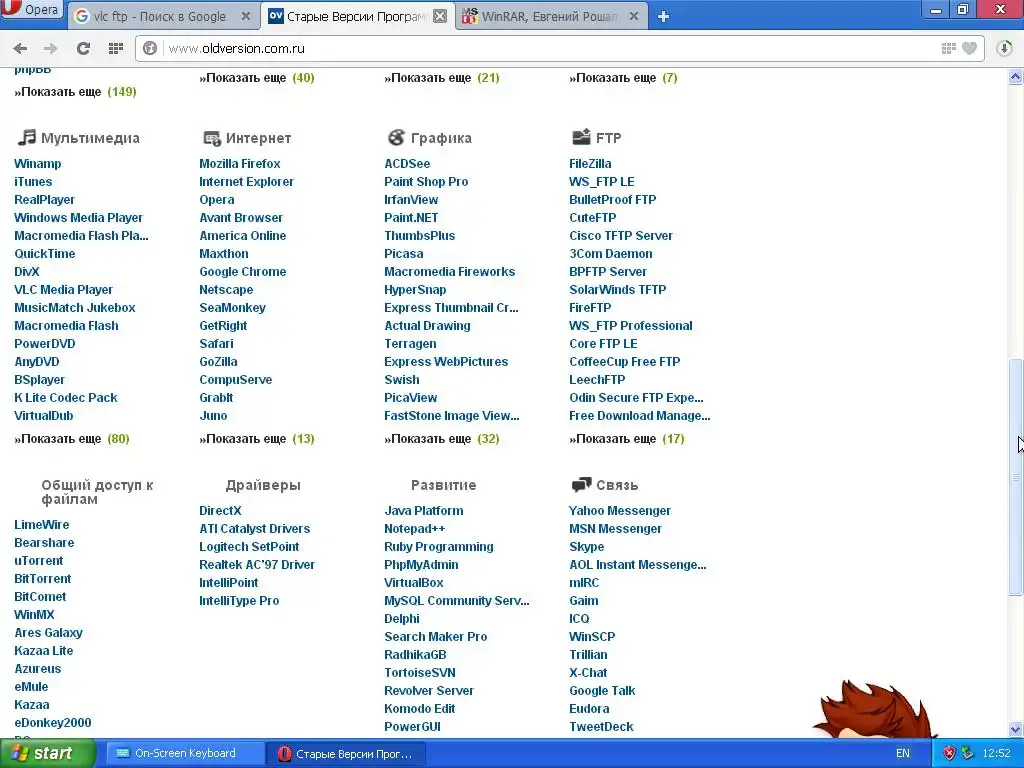
Task: Click Показать еще (7) link
Action: (x=624, y=78)
